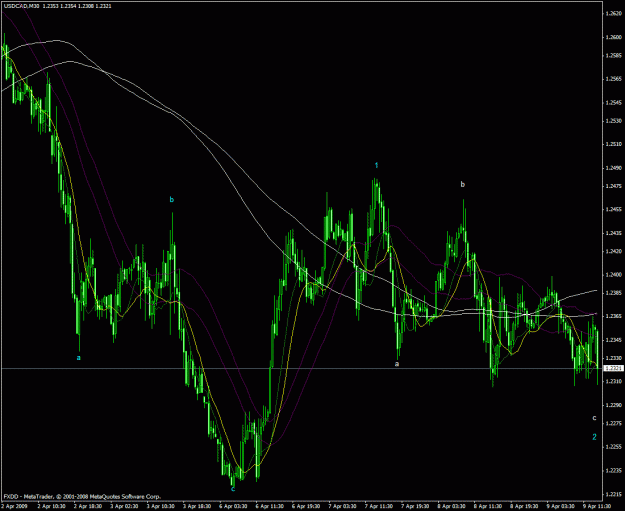Screen dimensions: 625x511
Task: Click the 1.2235 price axis label
Action: coord(613,471)
